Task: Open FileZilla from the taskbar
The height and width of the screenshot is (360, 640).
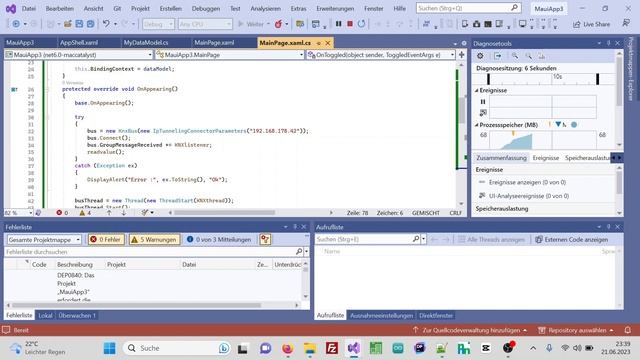Action: pyautogui.click(x=332, y=348)
